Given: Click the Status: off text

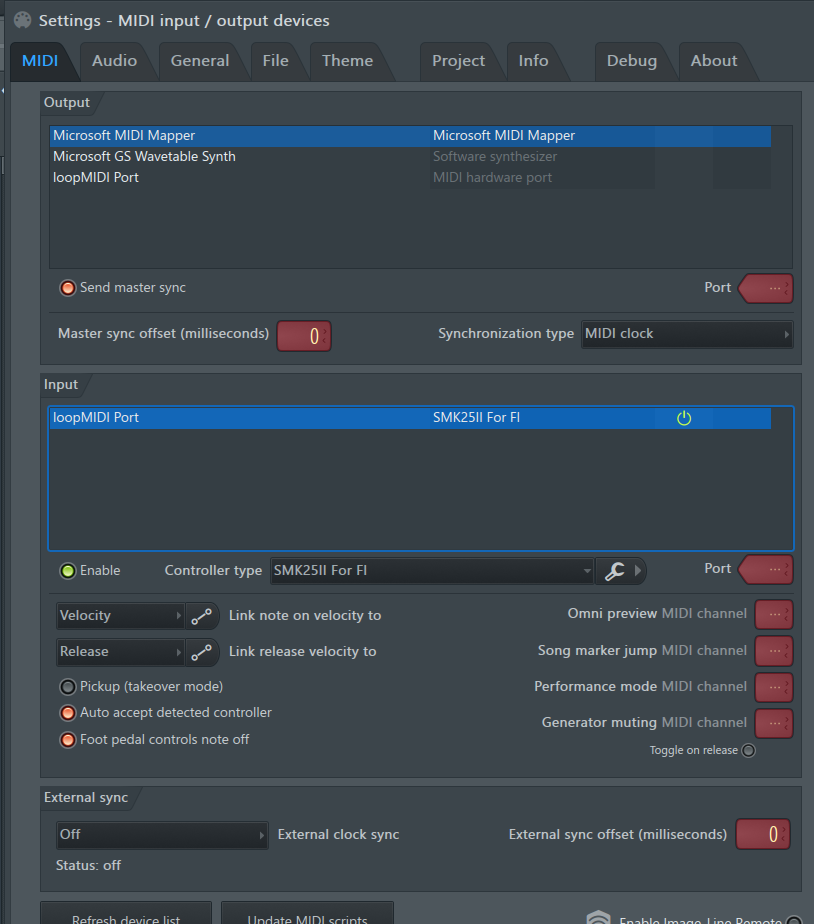Looking at the screenshot, I should [88, 866].
